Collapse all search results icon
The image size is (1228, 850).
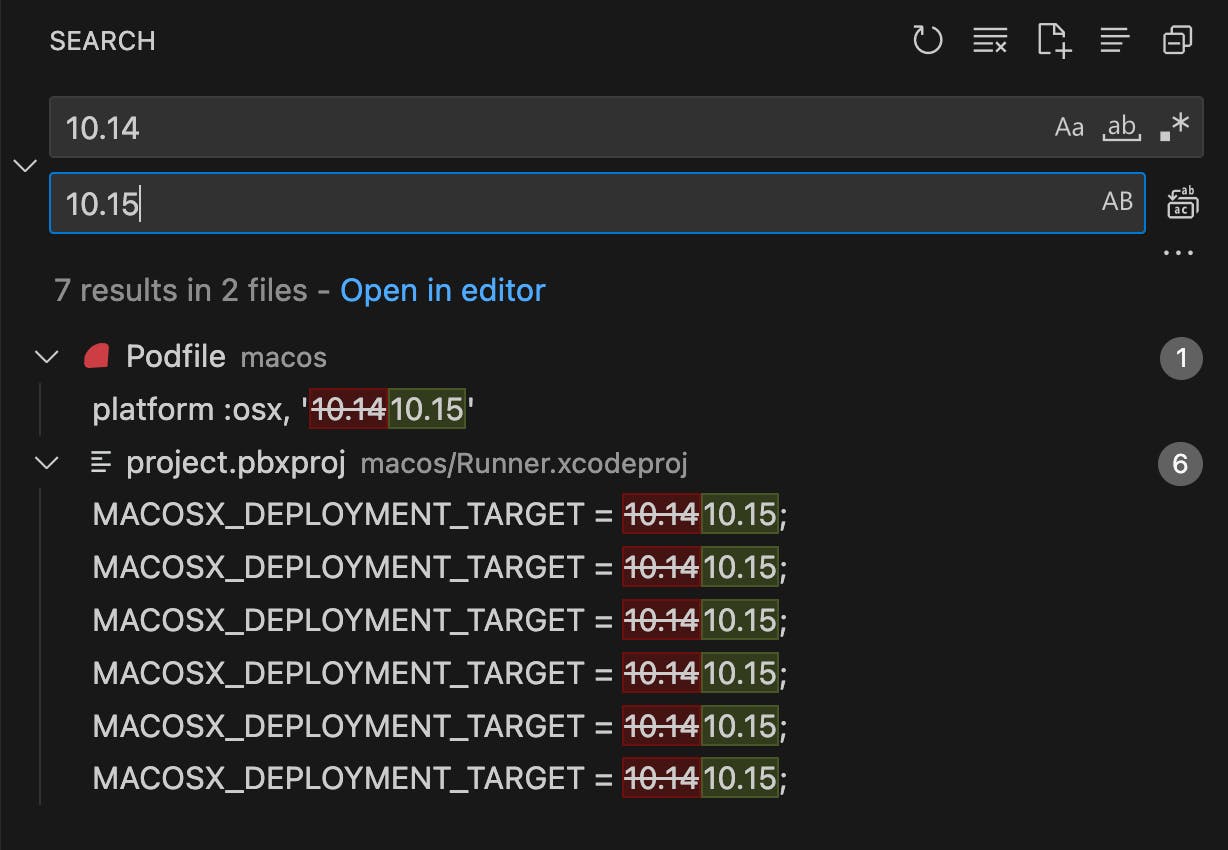click(1178, 41)
